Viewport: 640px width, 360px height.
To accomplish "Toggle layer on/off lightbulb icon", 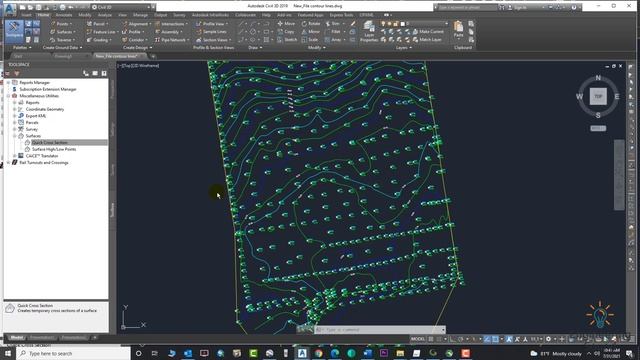I will click(x=383, y=24).
